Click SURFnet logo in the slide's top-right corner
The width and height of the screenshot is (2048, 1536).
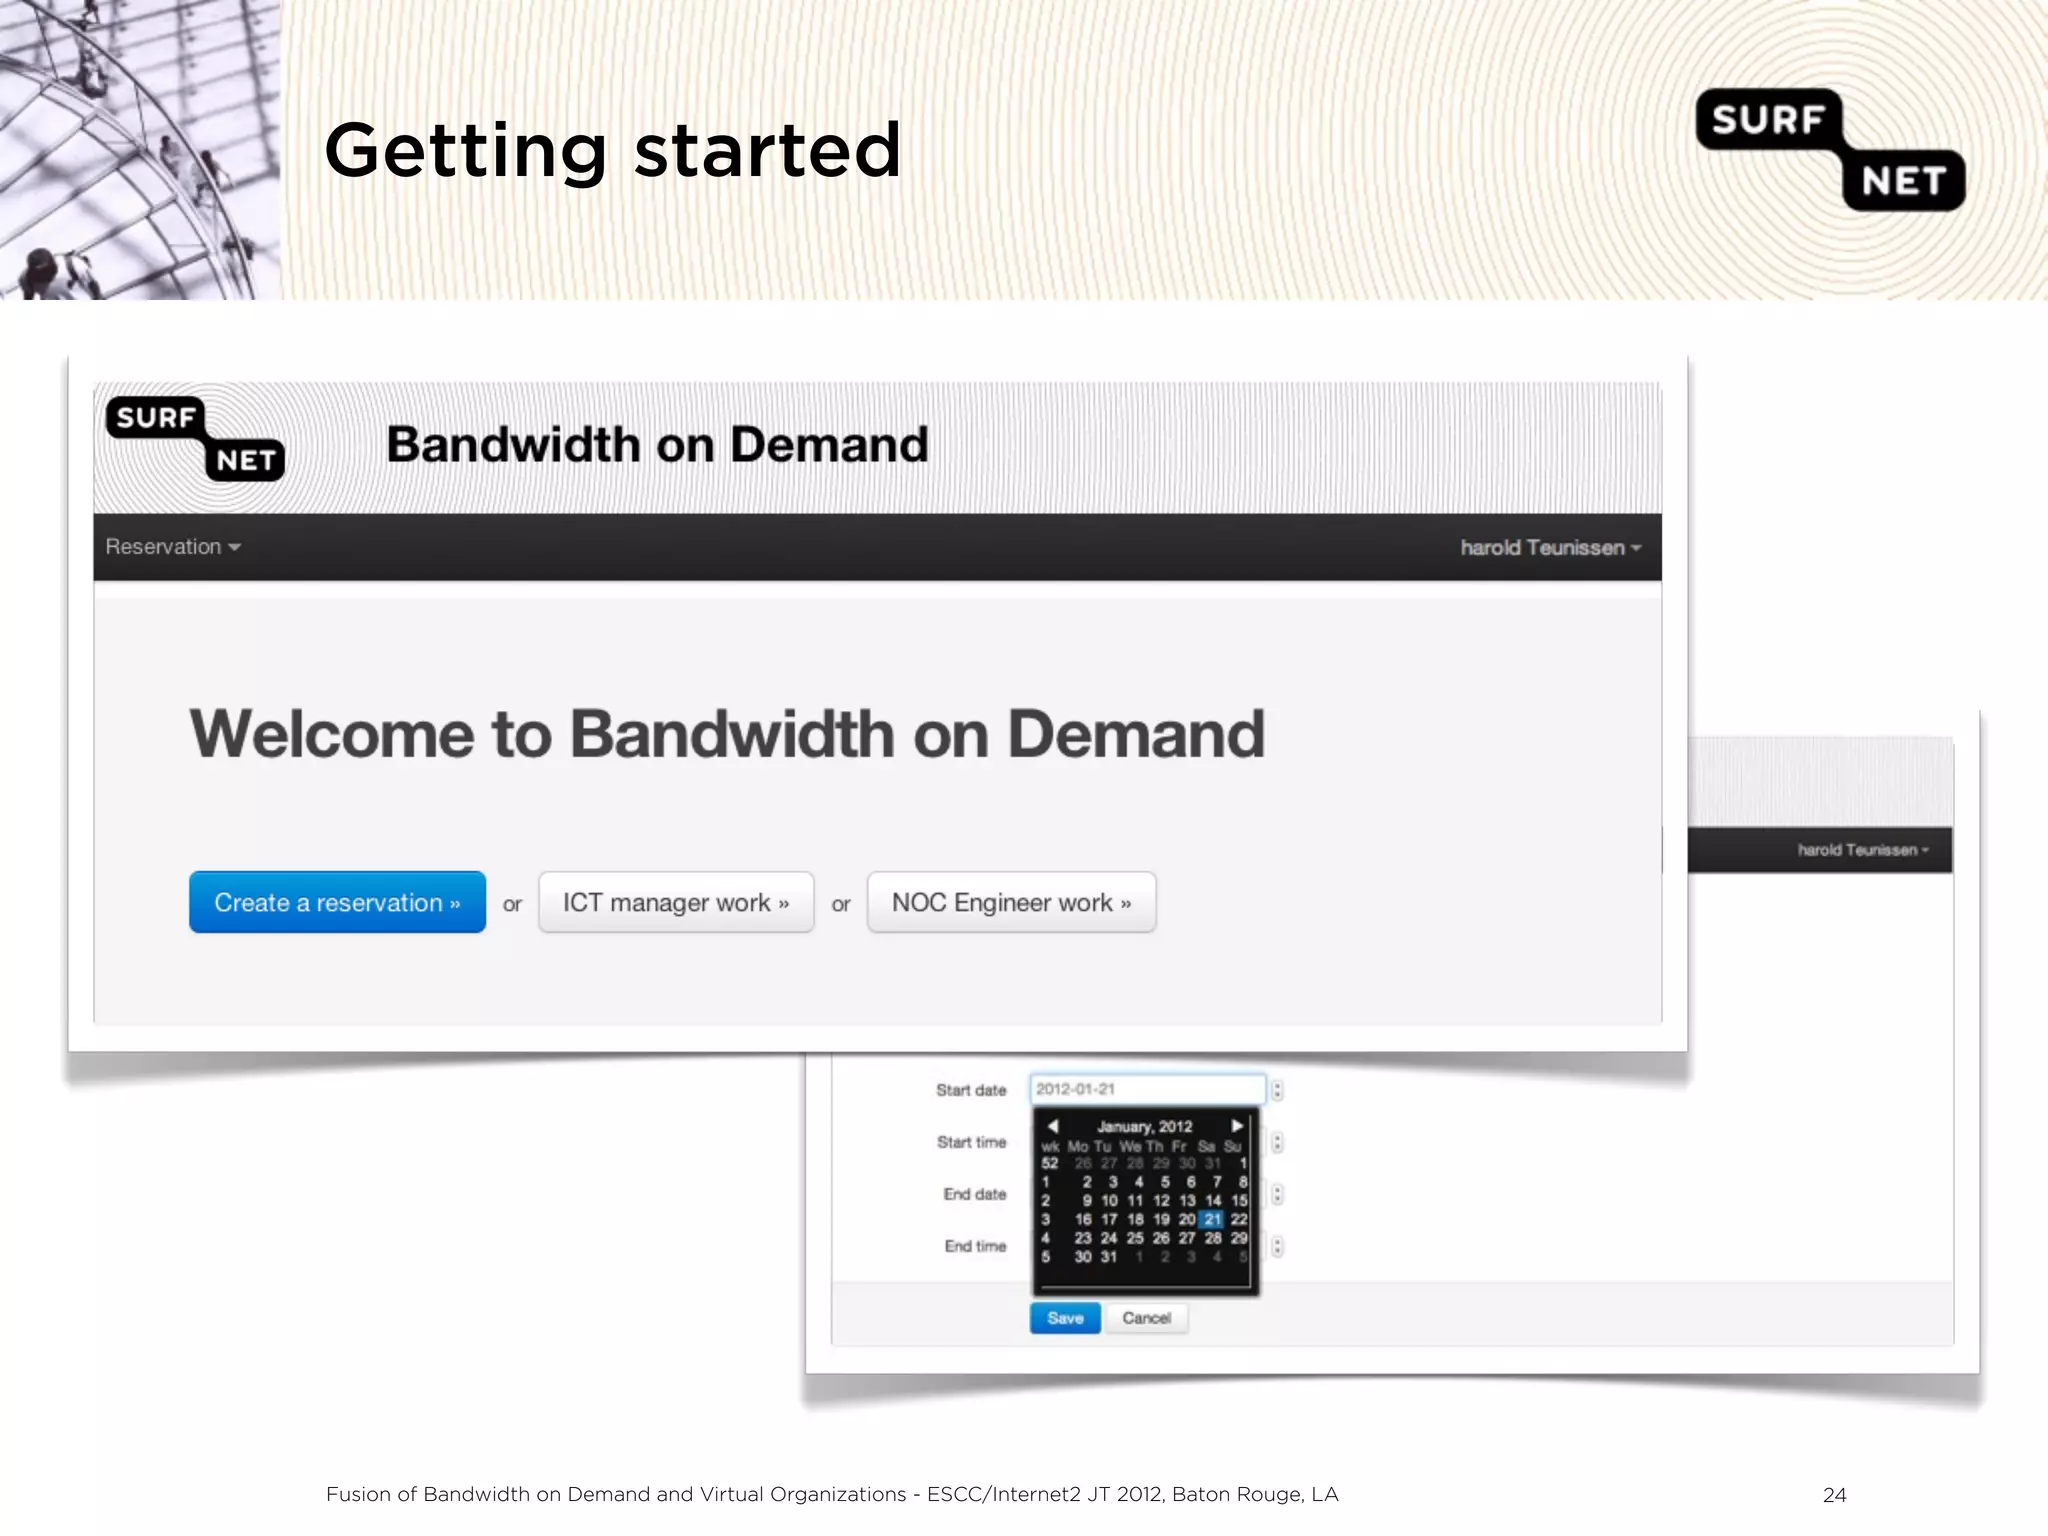pyautogui.click(x=1830, y=150)
